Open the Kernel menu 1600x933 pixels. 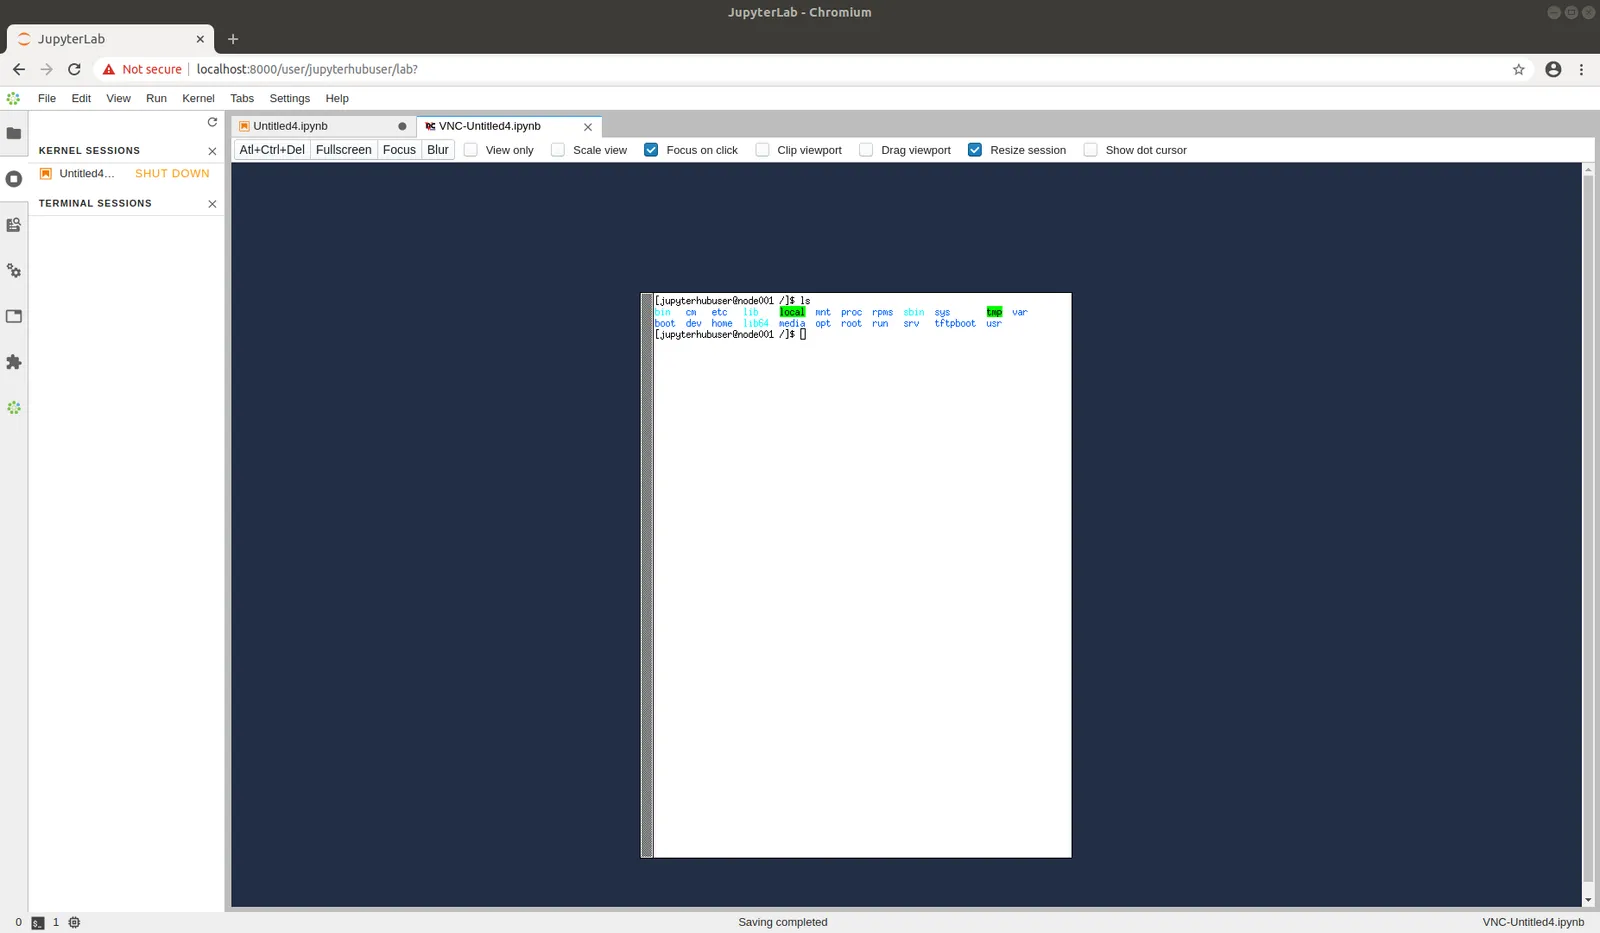point(198,98)
